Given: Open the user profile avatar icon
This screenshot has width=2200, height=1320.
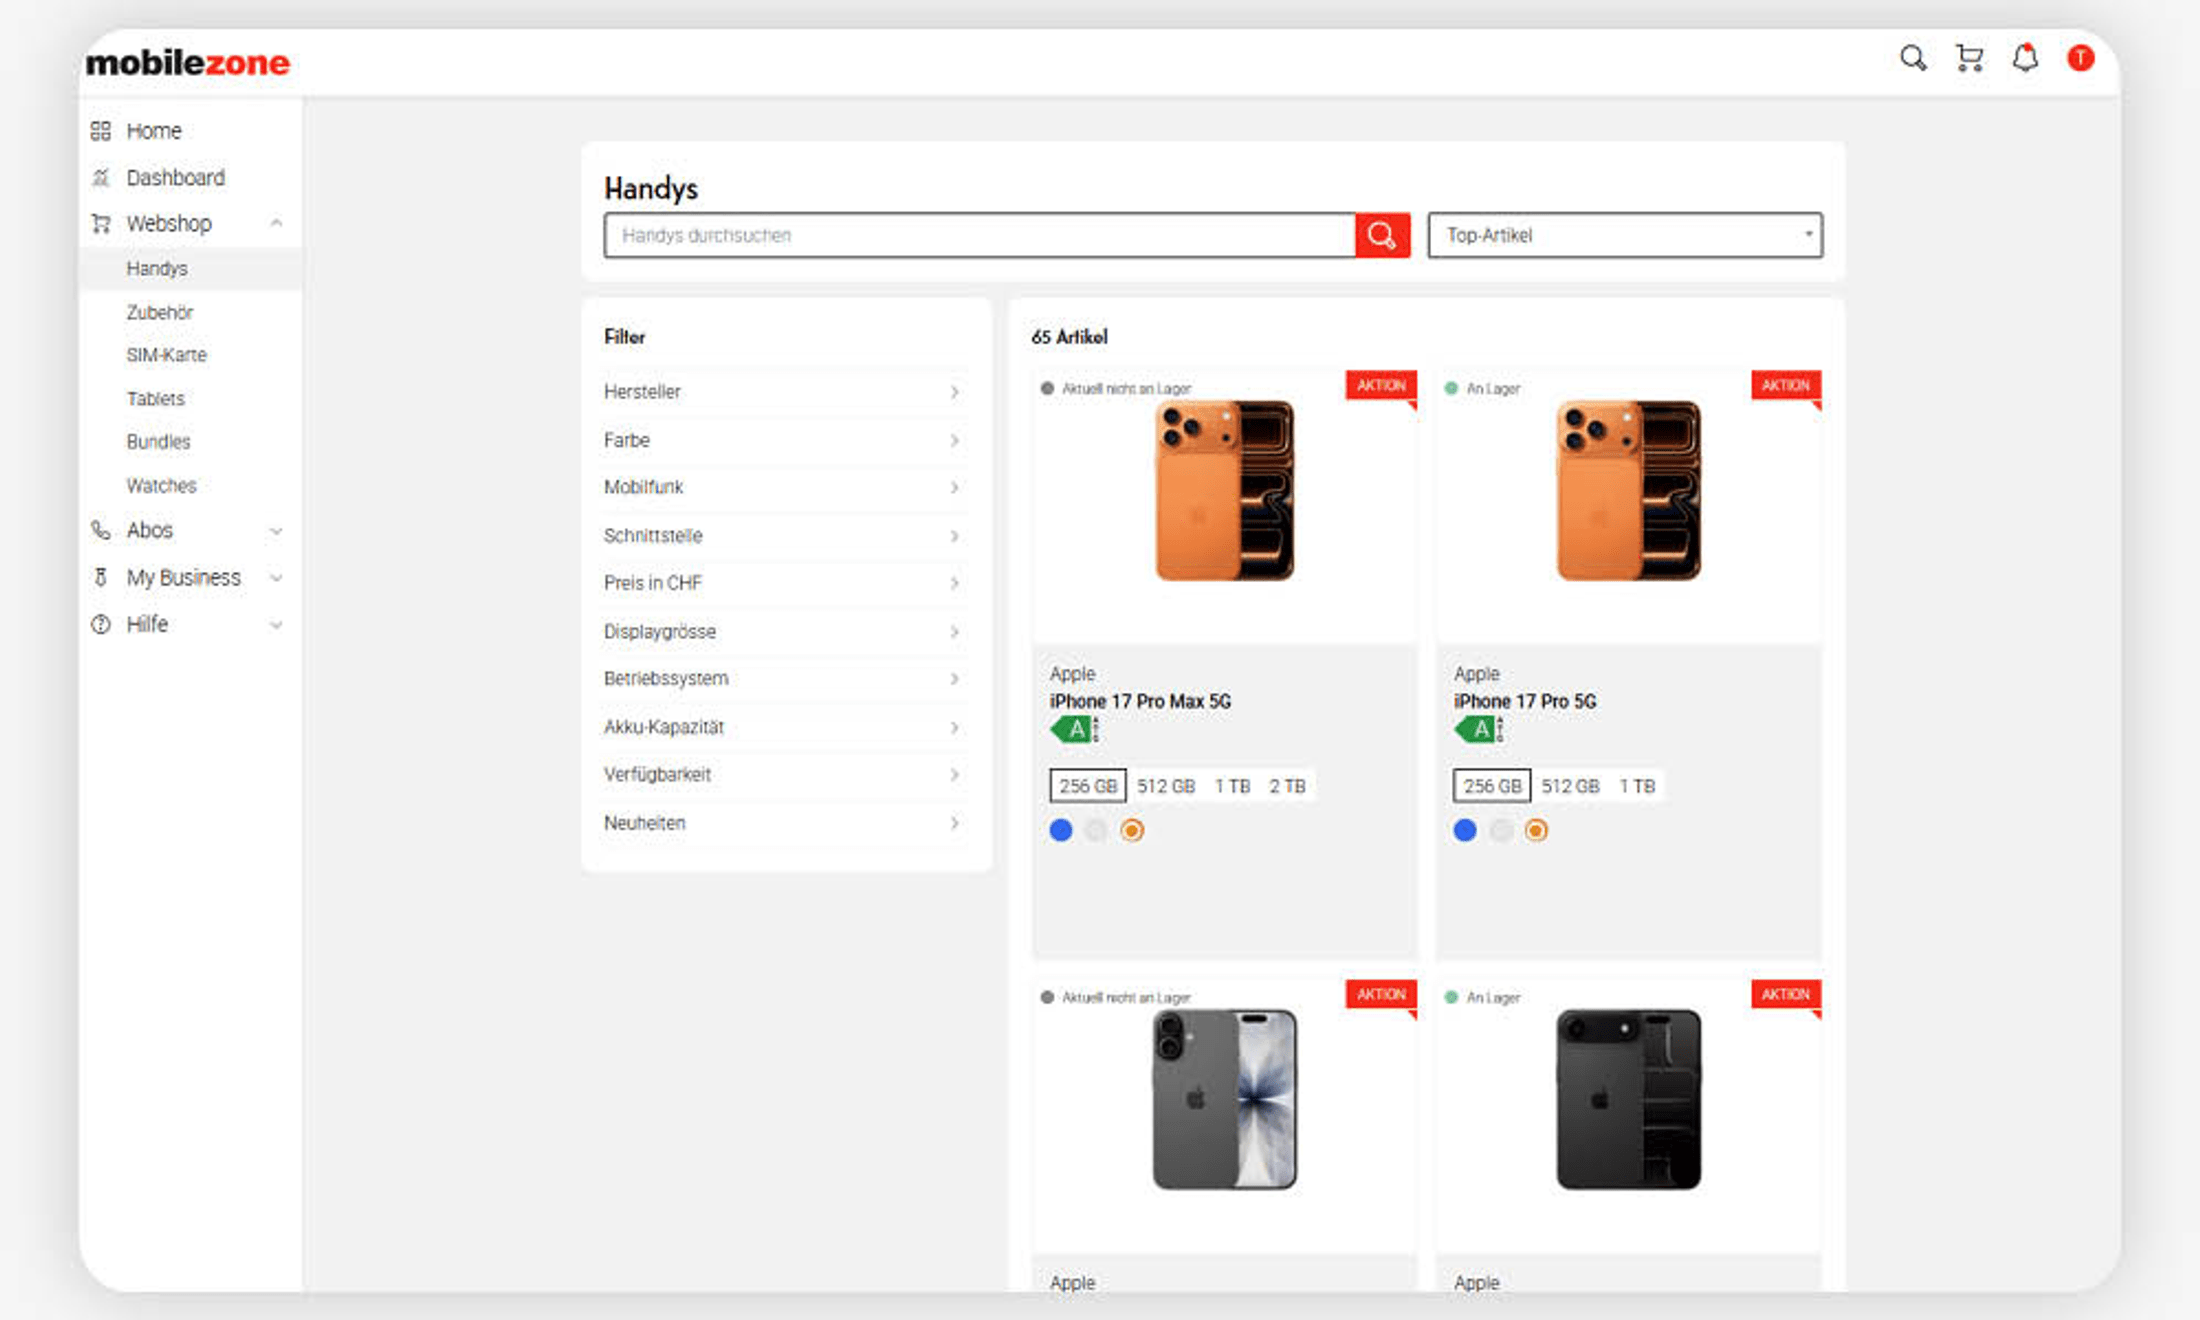Looking at the screenshot, I should point(2082,59).
